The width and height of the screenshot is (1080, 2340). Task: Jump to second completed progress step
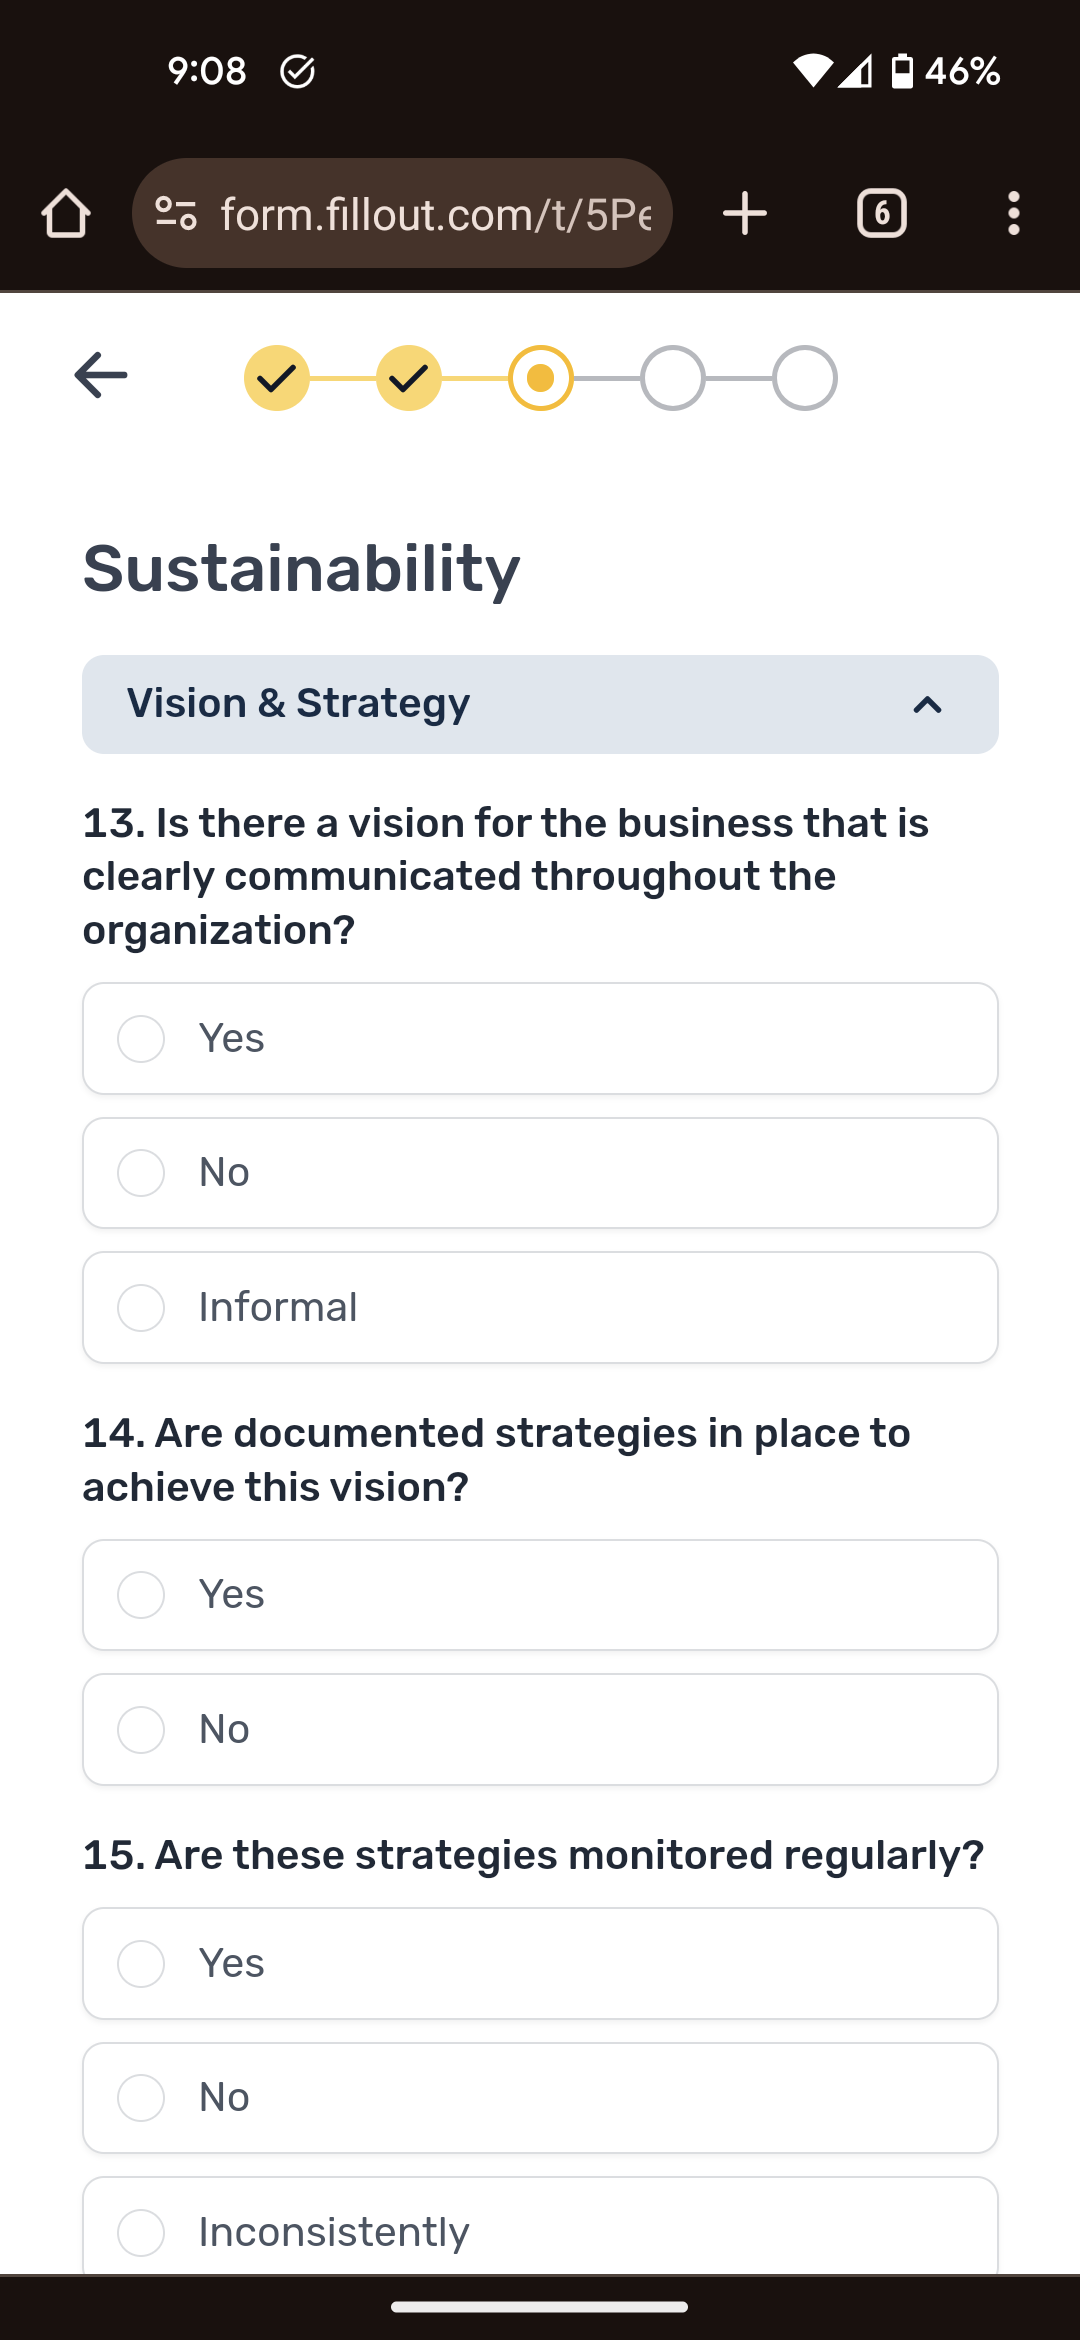(408, 378)
